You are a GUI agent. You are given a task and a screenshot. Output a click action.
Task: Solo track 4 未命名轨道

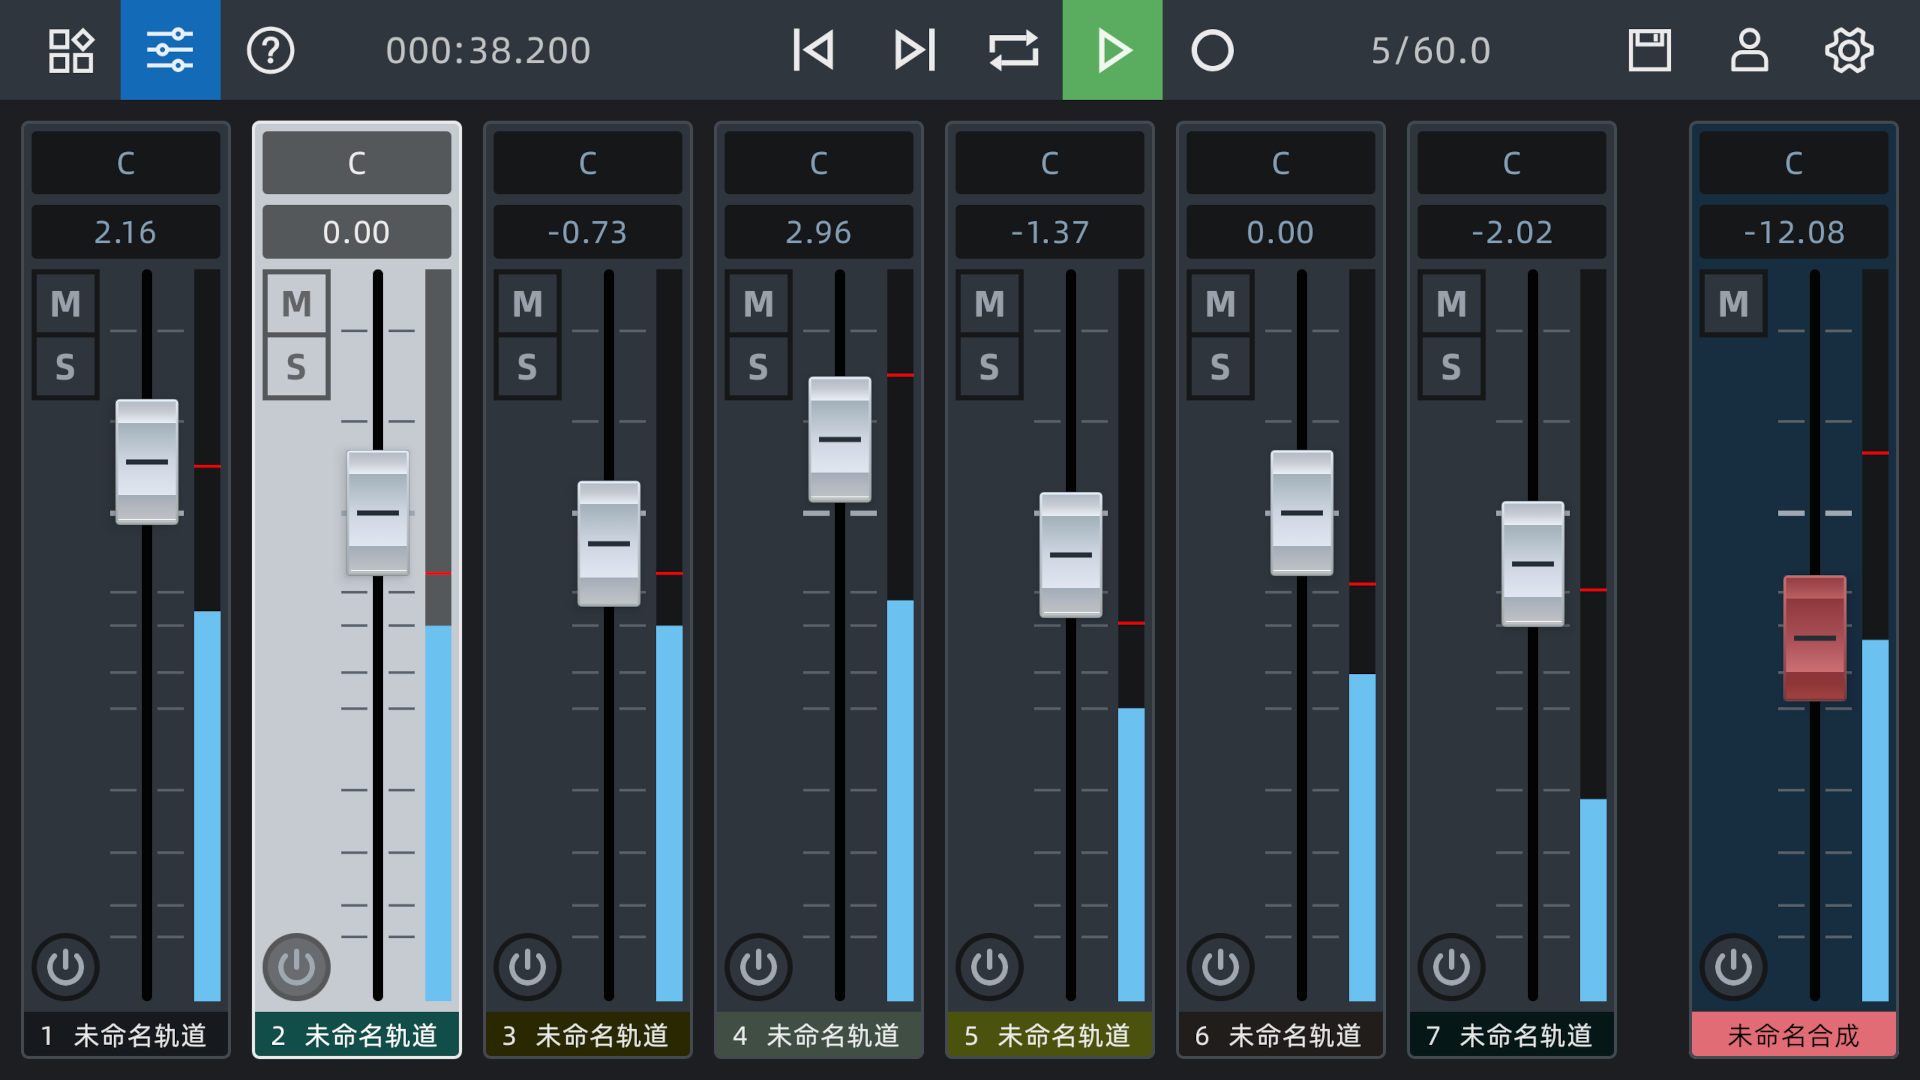(x=758, y=366)
